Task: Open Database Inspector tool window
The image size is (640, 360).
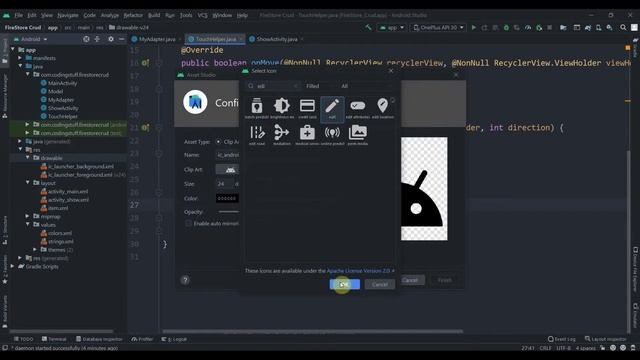Action: 99,339
